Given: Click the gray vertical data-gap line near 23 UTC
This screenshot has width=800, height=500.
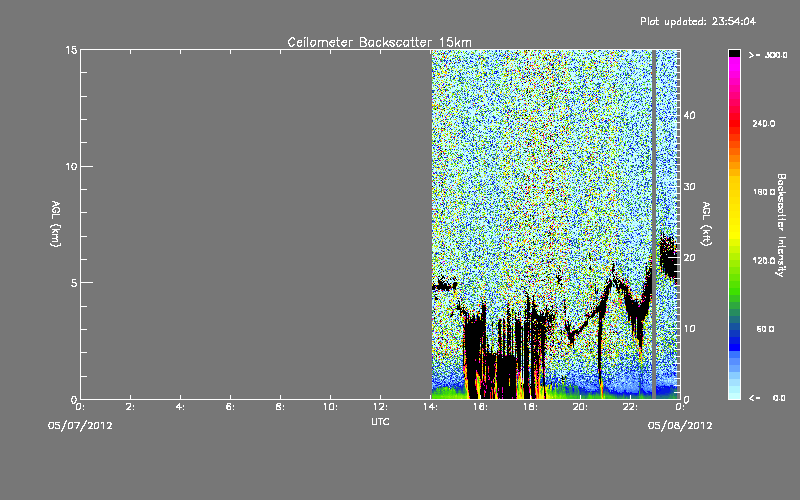Looking at the screenshot, I should pos(654,224).
